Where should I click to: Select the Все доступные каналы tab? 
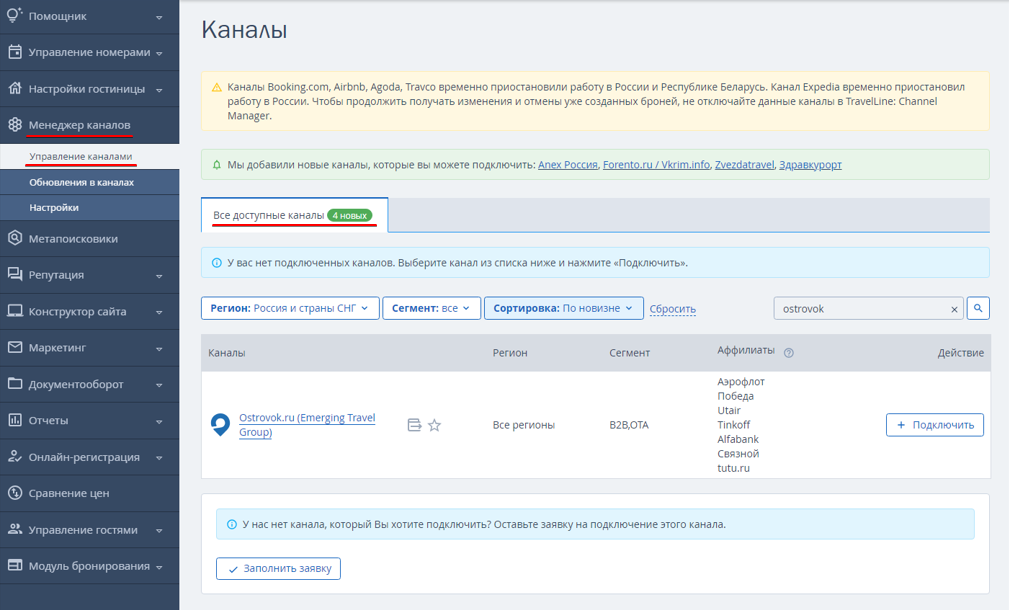point(294,215)
